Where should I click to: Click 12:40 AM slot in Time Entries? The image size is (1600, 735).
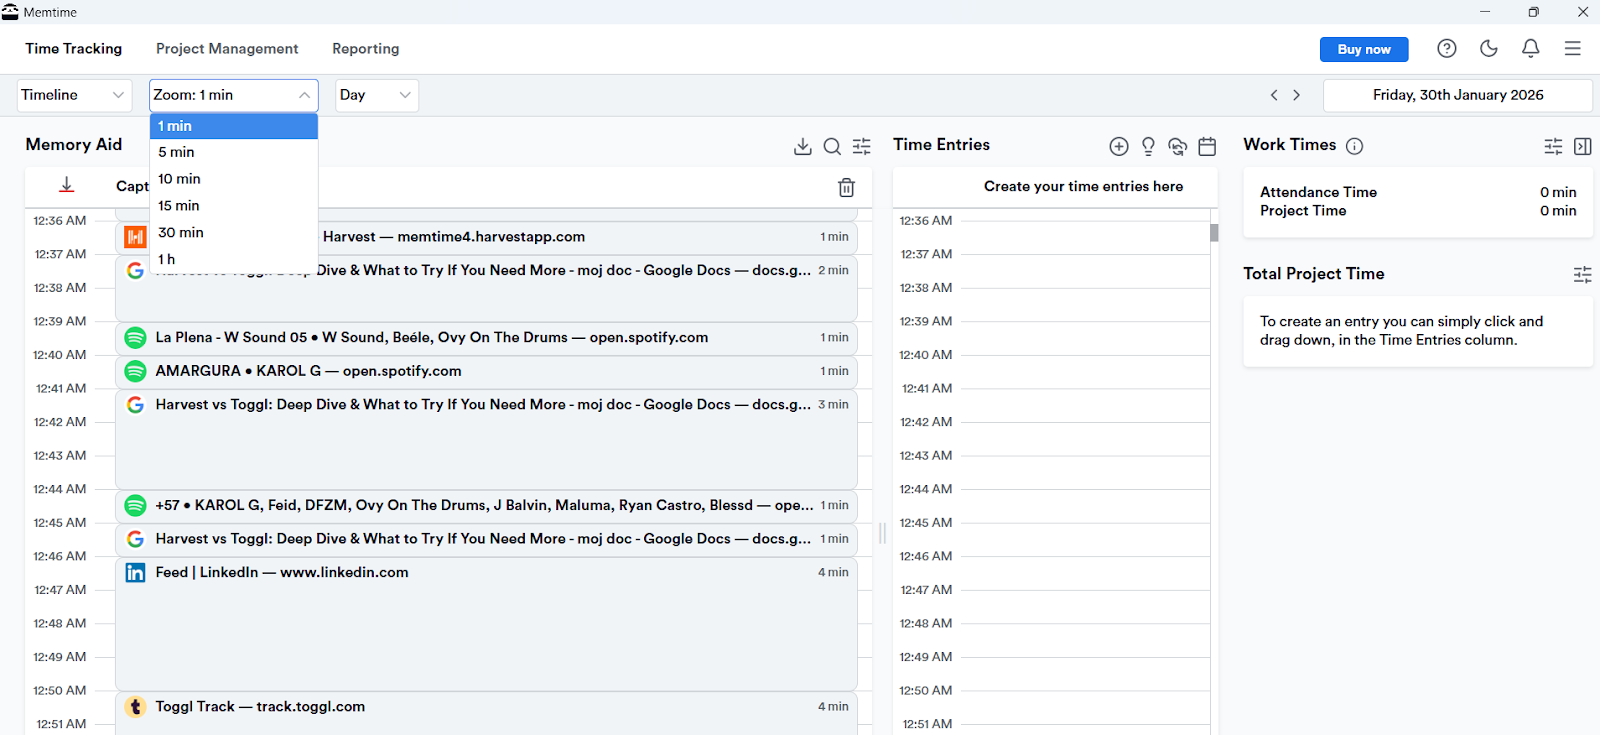coord(1085,372)
